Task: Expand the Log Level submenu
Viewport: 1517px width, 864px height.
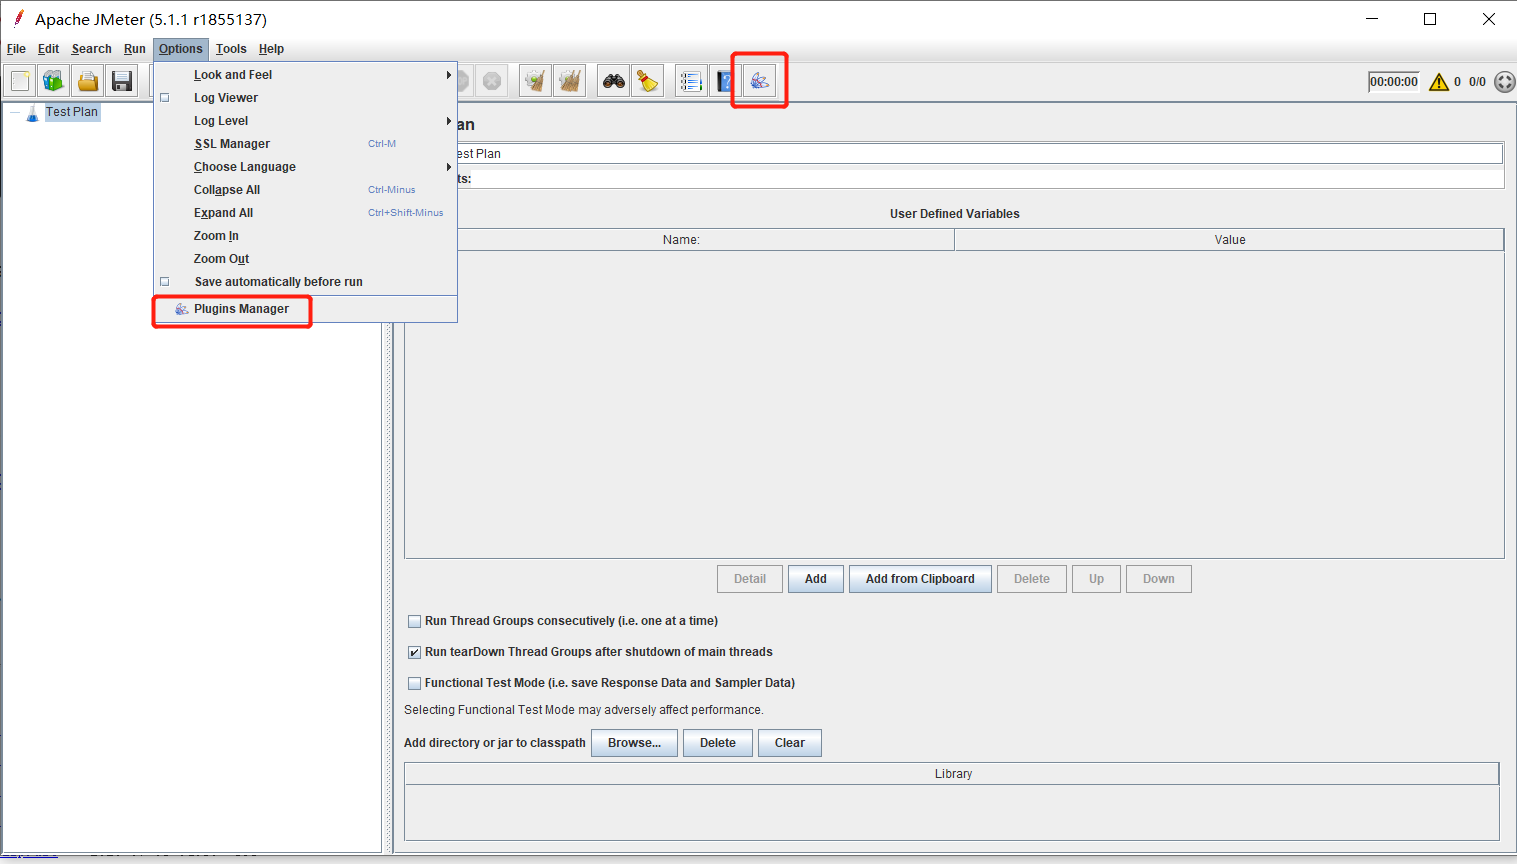Action: 305,121
